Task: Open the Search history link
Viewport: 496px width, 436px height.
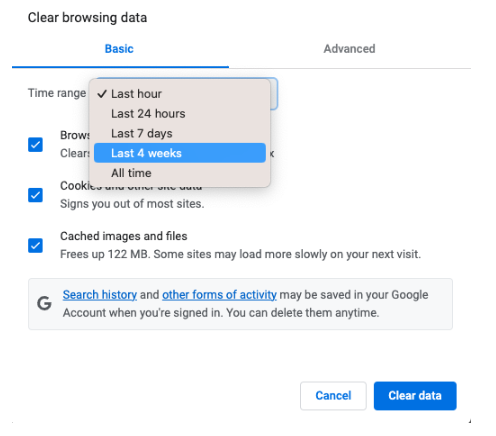Action: [x=100, y=295]
